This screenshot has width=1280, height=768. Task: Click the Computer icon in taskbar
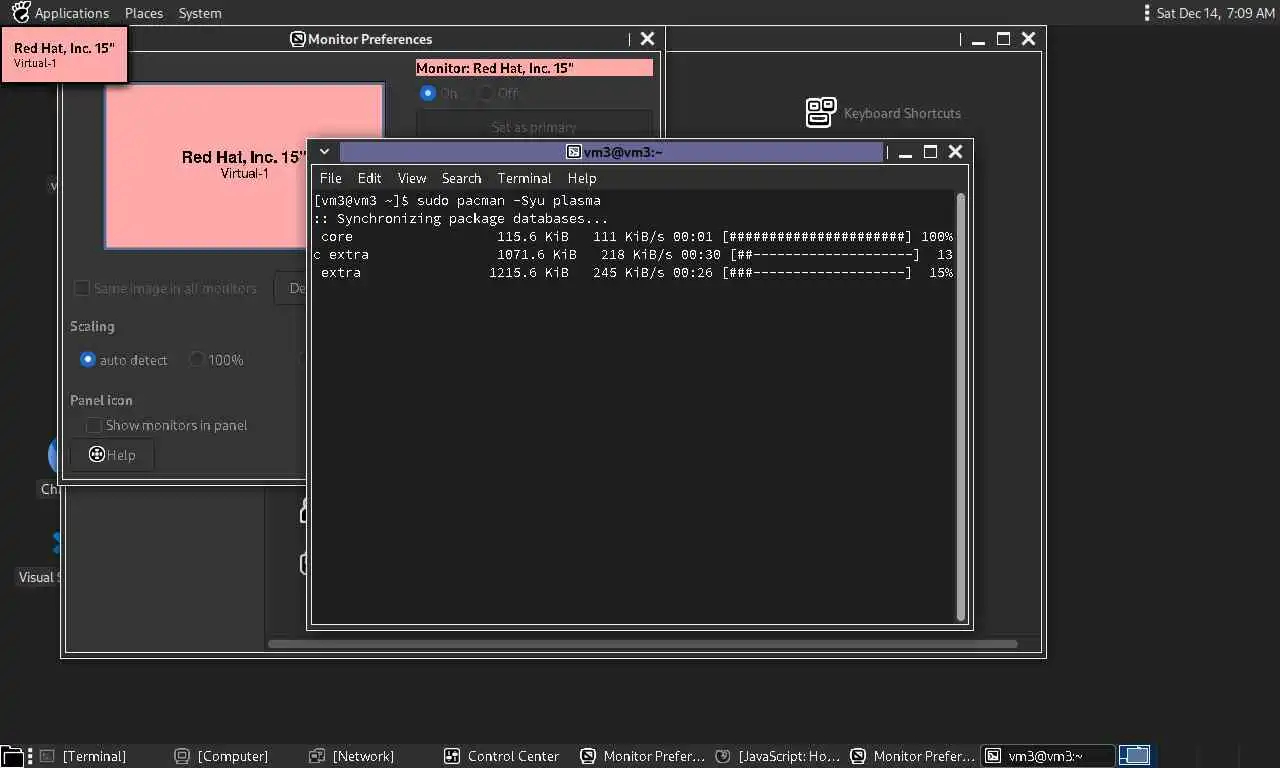182,756
